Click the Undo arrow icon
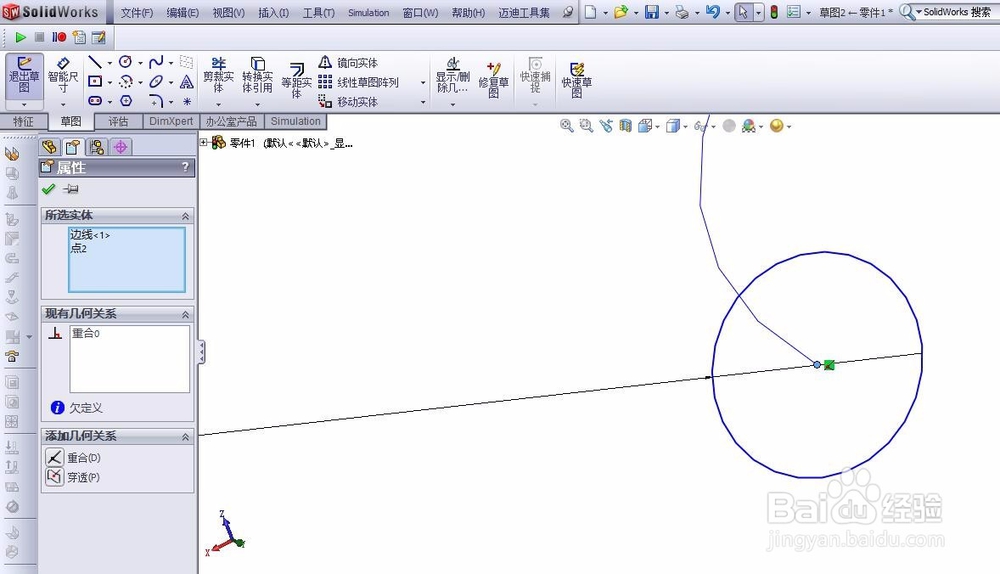This screenshot has width=1000, height=574. (x=713, y=11)
